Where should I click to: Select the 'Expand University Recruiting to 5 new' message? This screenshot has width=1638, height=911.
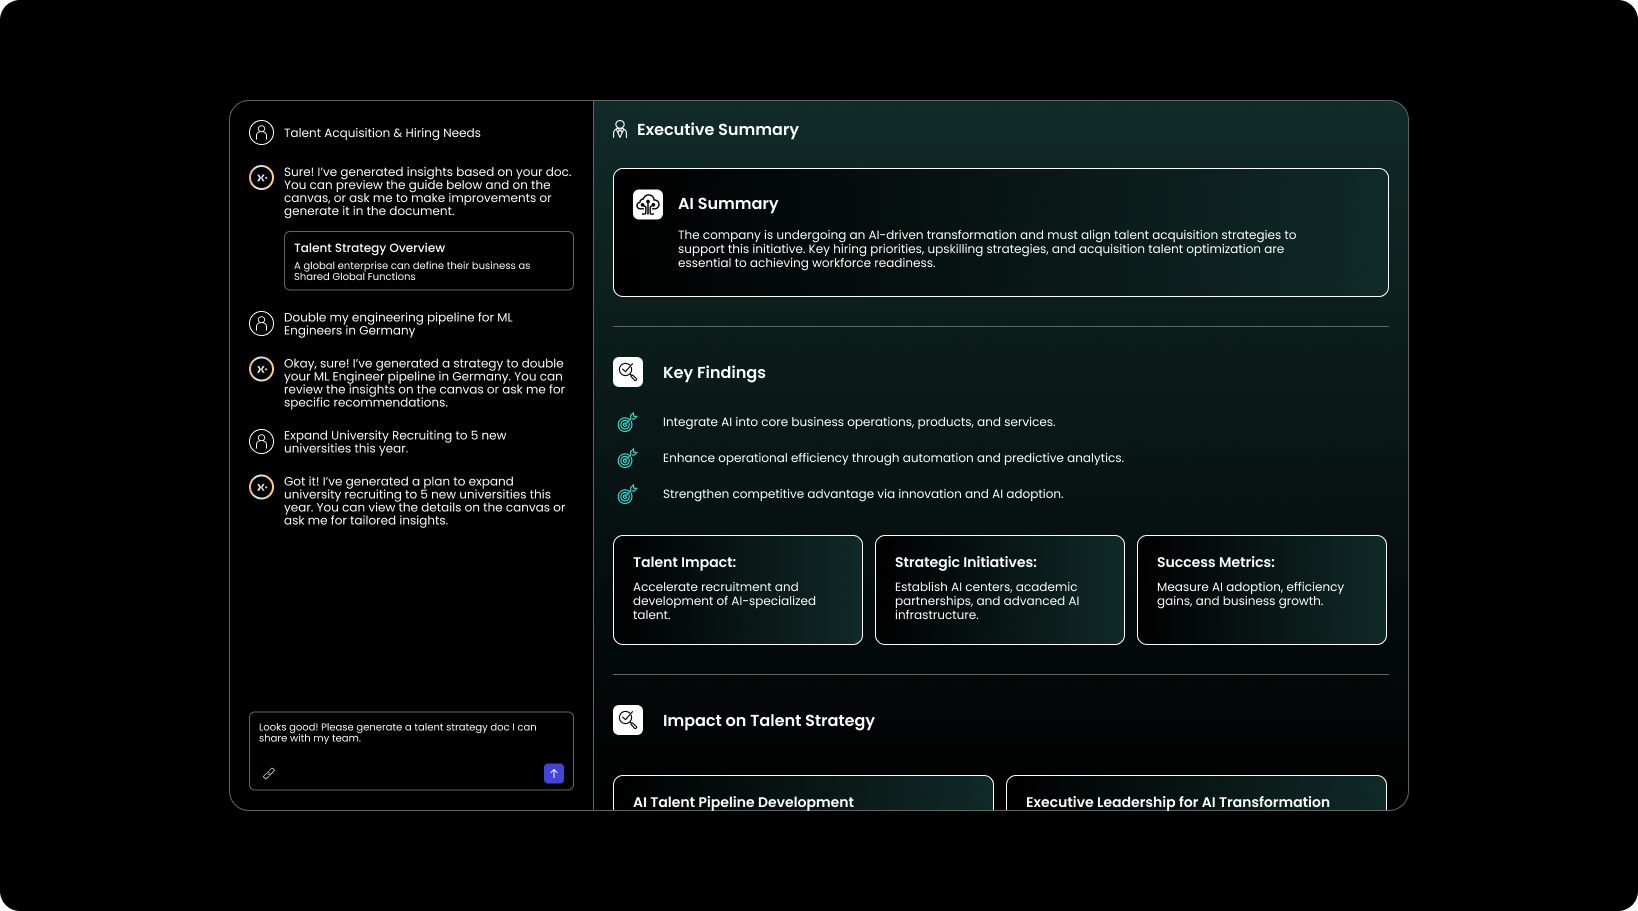point(395,442)
